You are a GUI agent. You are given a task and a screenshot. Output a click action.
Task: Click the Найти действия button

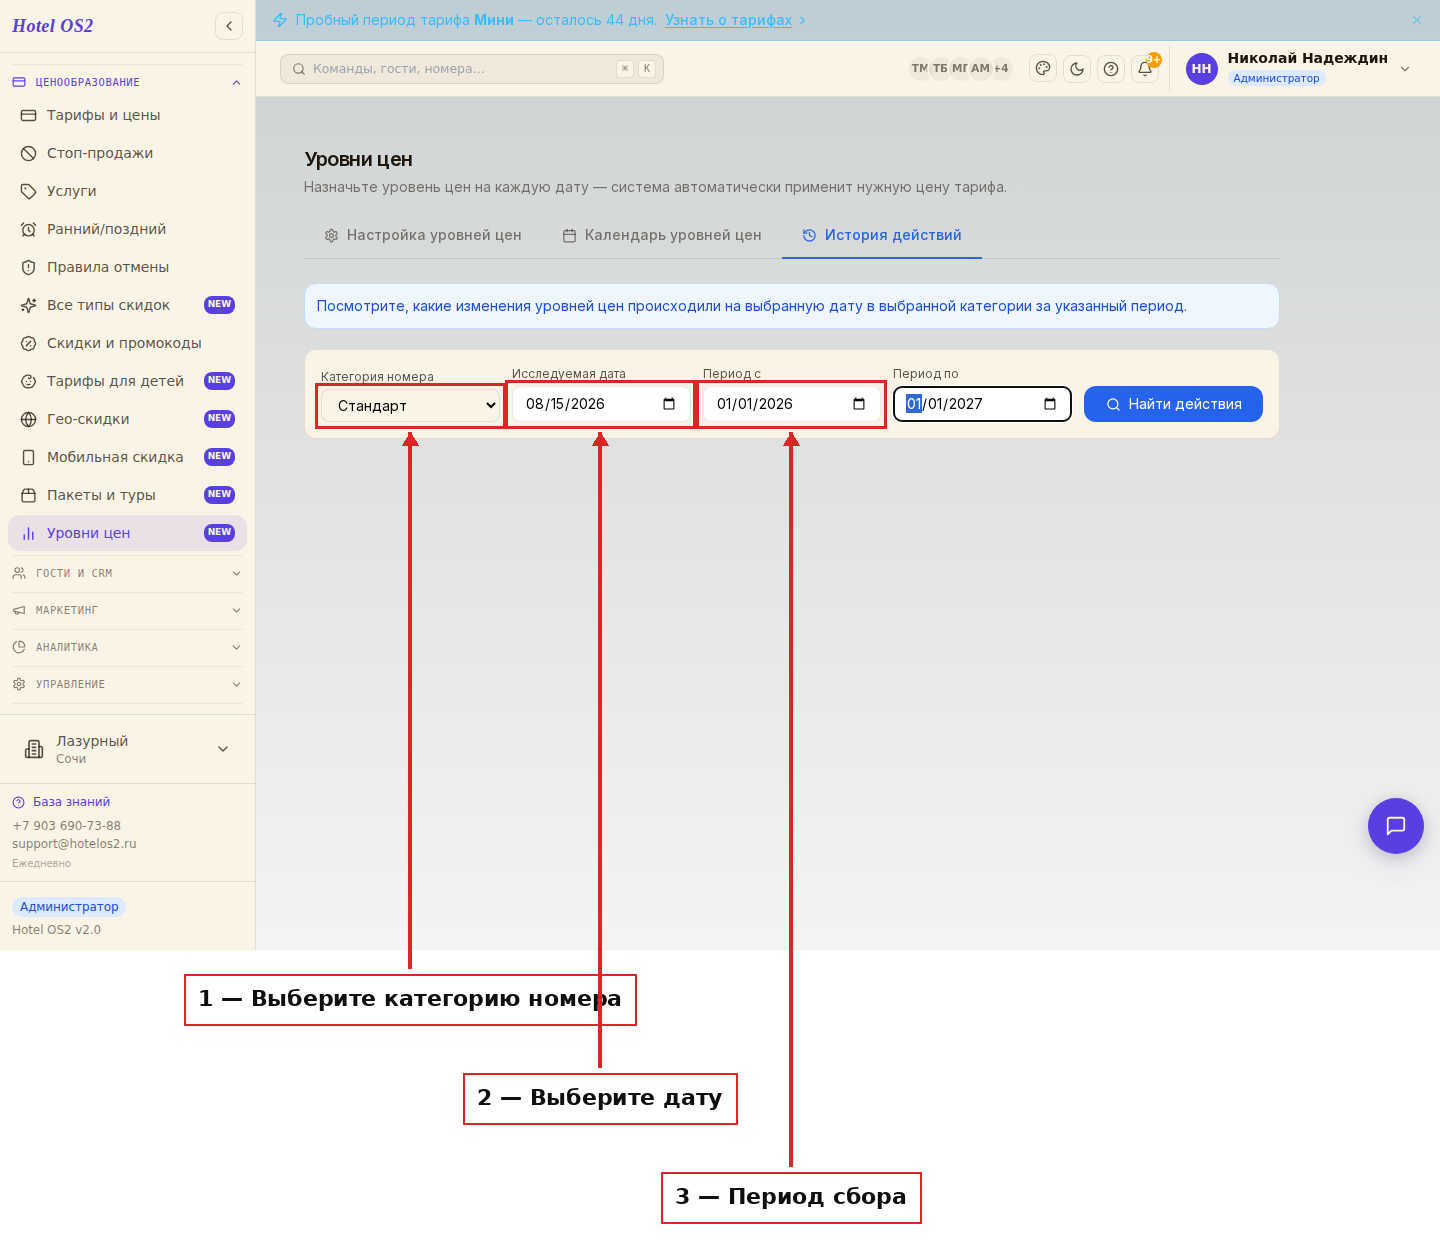point(1173,404)
